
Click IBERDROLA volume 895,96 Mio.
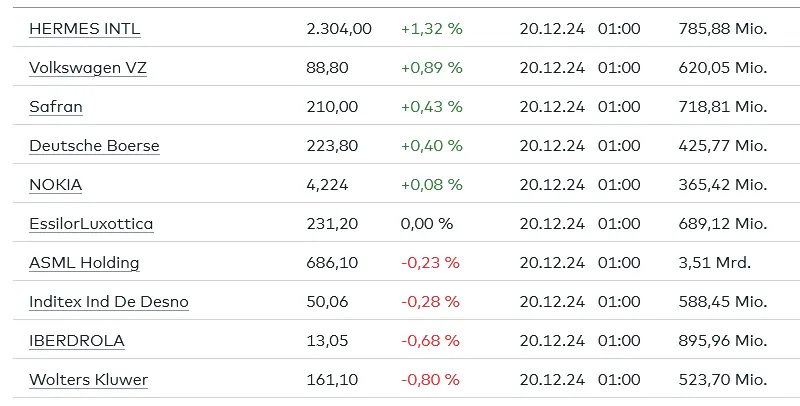pyautogui.click(x=722, y=341)
